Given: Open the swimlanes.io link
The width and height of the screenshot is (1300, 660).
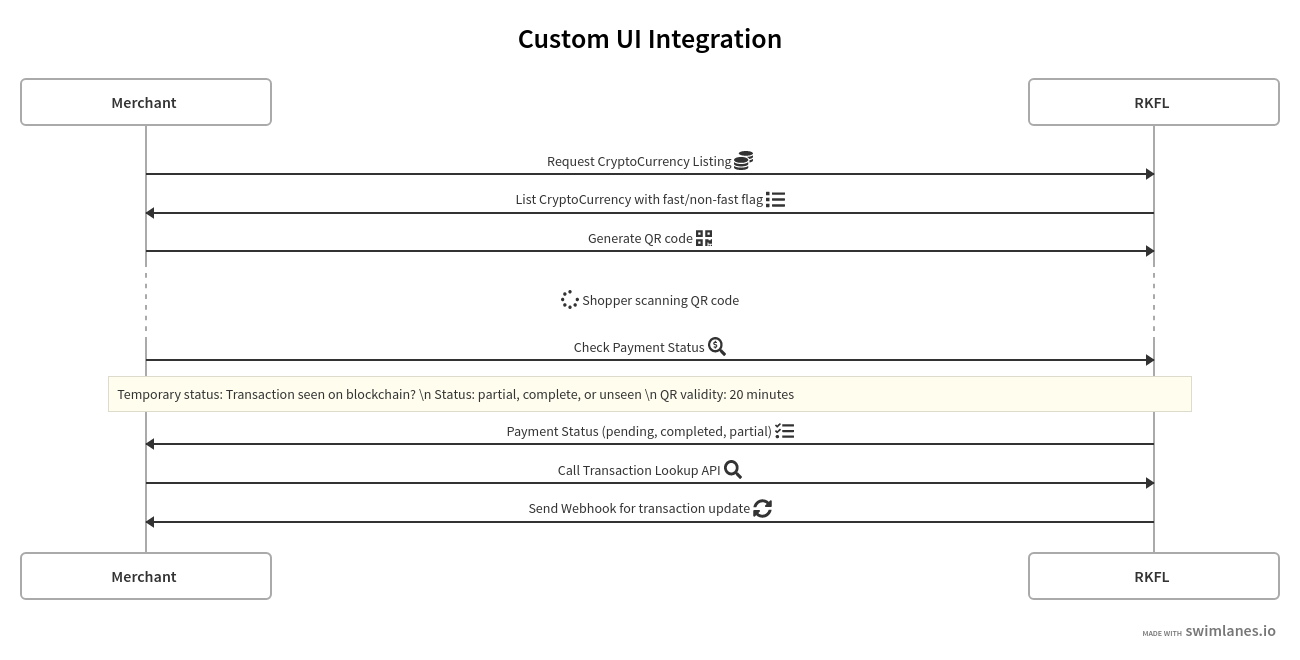Looking at the screenshot, I should tap(1230, 631).
